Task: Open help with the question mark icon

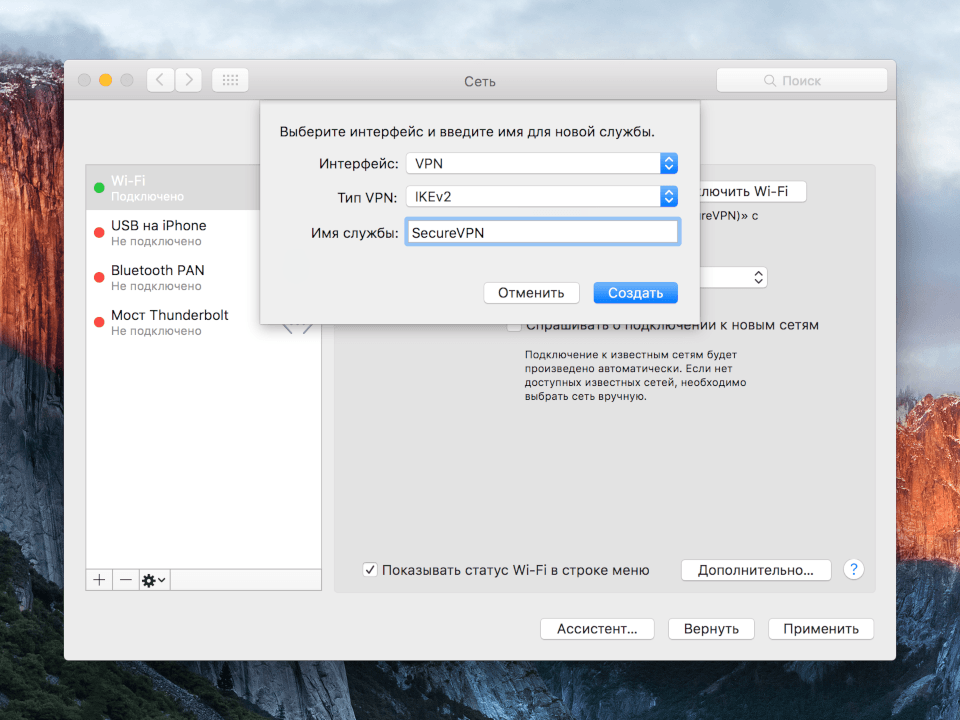Action: click(x=853, y=569)
